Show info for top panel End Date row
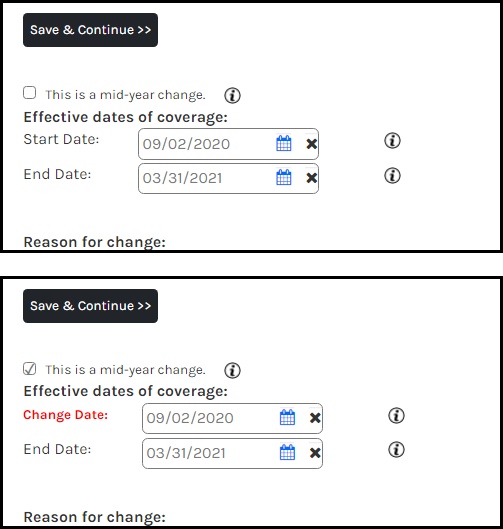503x529 pixels. pyautogui.click(x=392, y=175)
